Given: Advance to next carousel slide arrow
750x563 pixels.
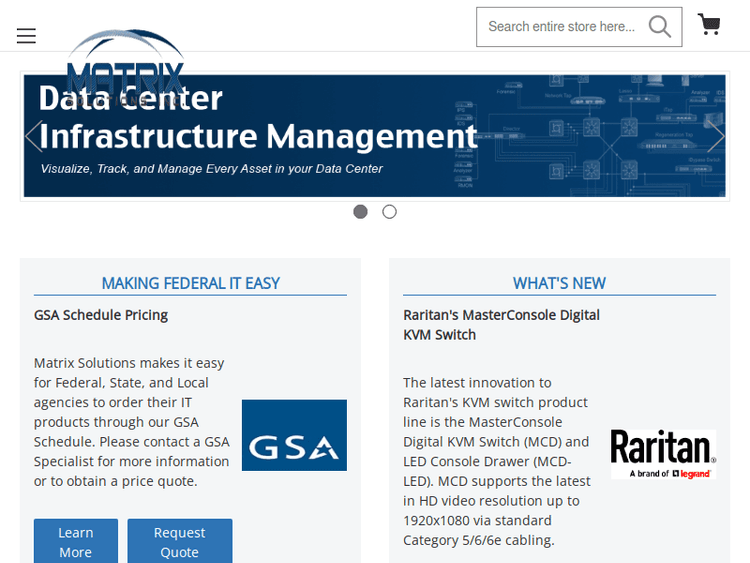Looking at the screenshot, I should [714, 136].
